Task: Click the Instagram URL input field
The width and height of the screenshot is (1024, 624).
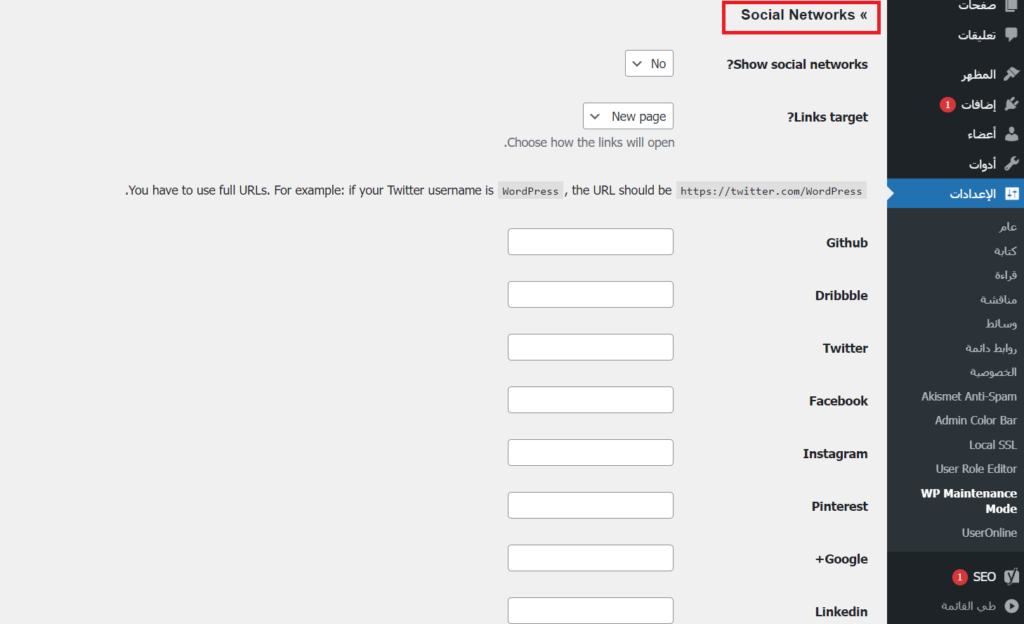Action: coord(590,452)
